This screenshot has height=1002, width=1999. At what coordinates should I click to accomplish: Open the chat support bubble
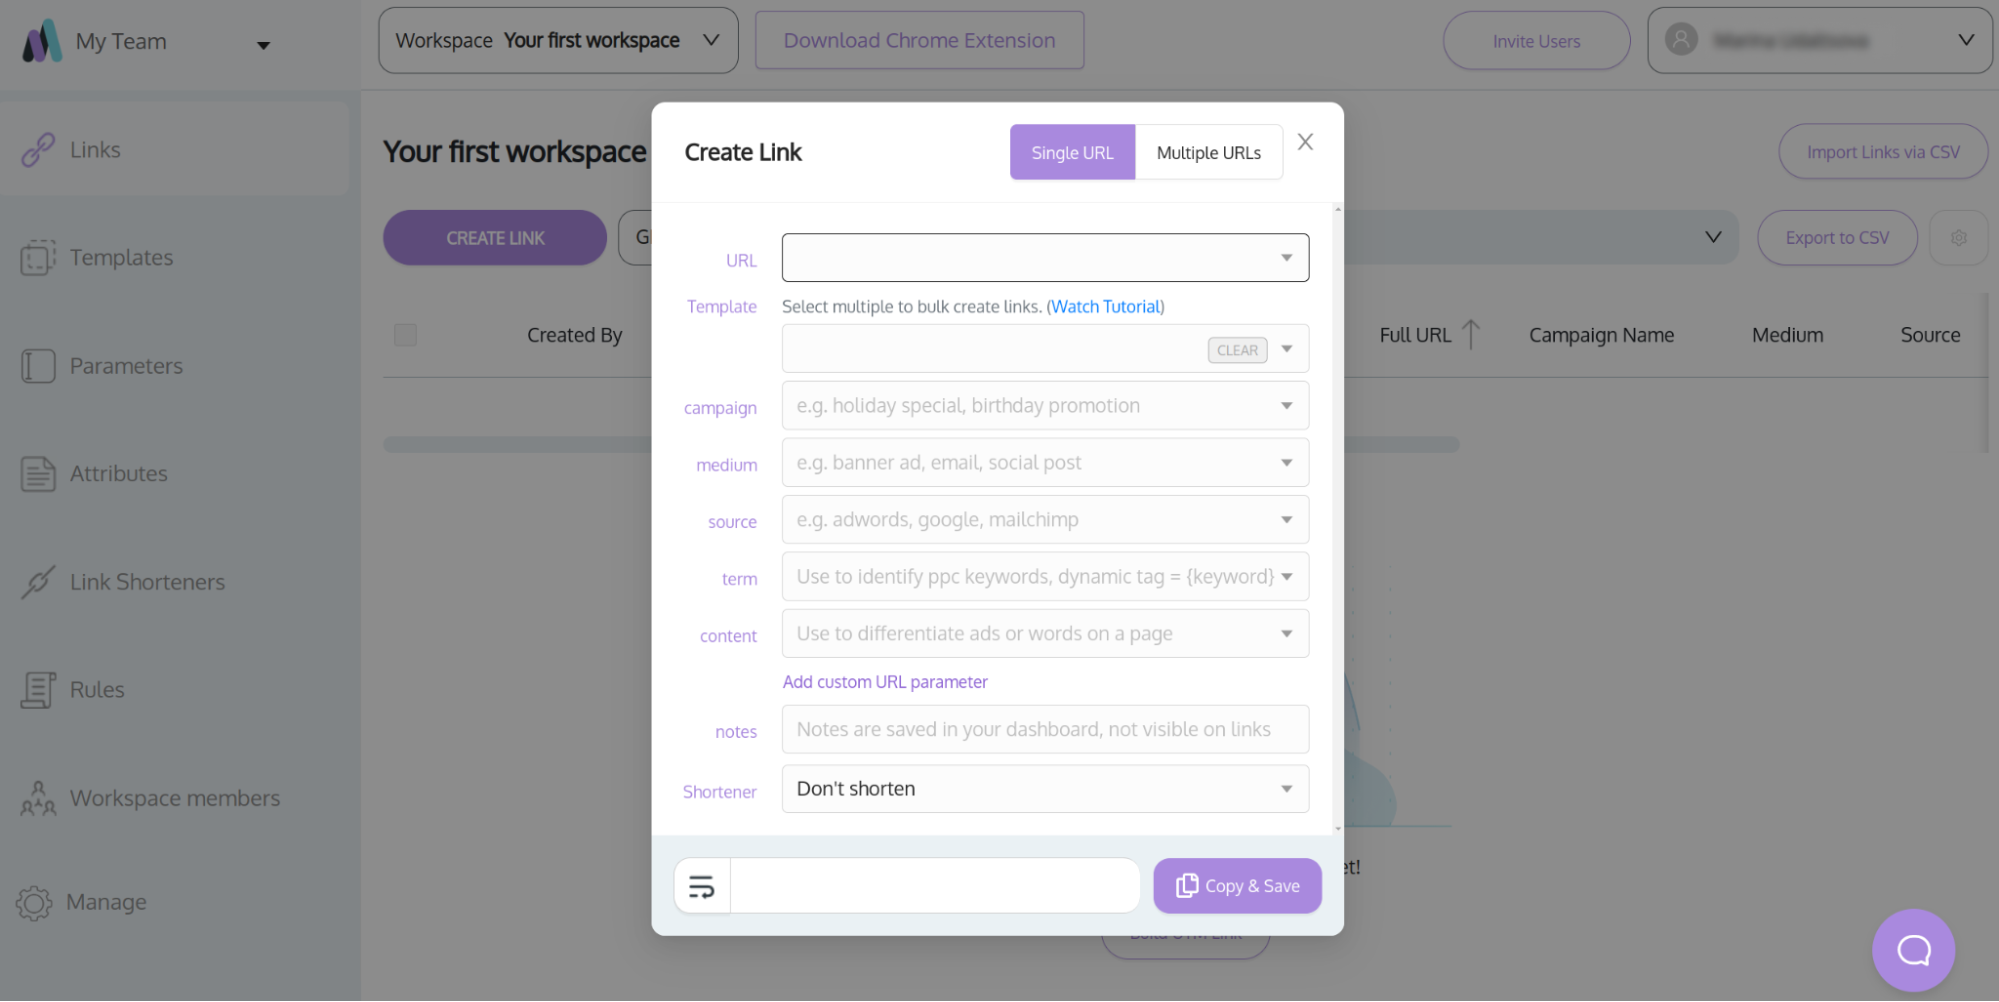click(x=1913, y=950)
